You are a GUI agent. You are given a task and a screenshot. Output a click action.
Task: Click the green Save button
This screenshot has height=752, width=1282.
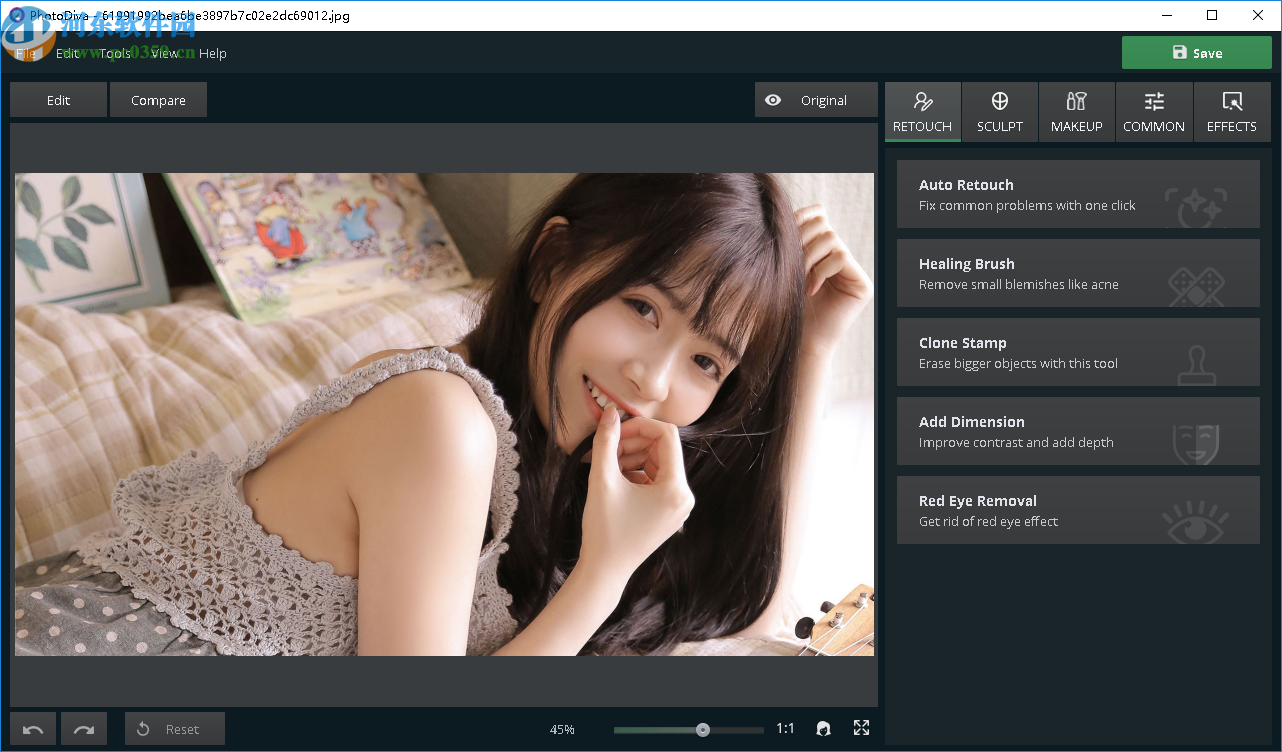tap(1196, 53)
